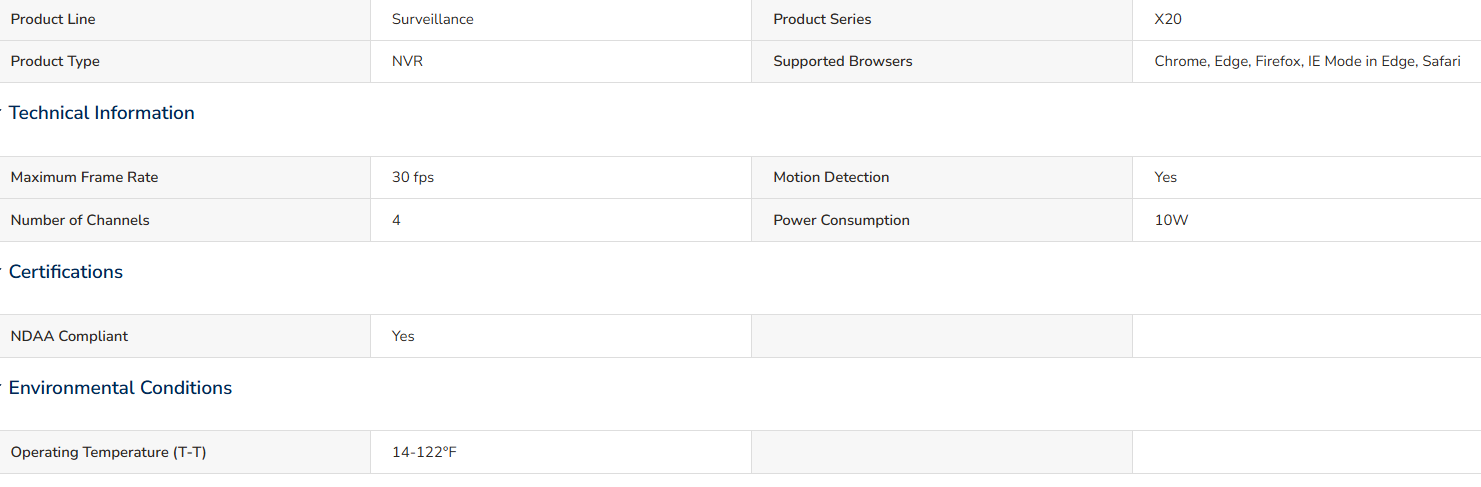The image size is (1481, 487).
Task: Select the 30 fps value
Action: [x=413, y=177]
